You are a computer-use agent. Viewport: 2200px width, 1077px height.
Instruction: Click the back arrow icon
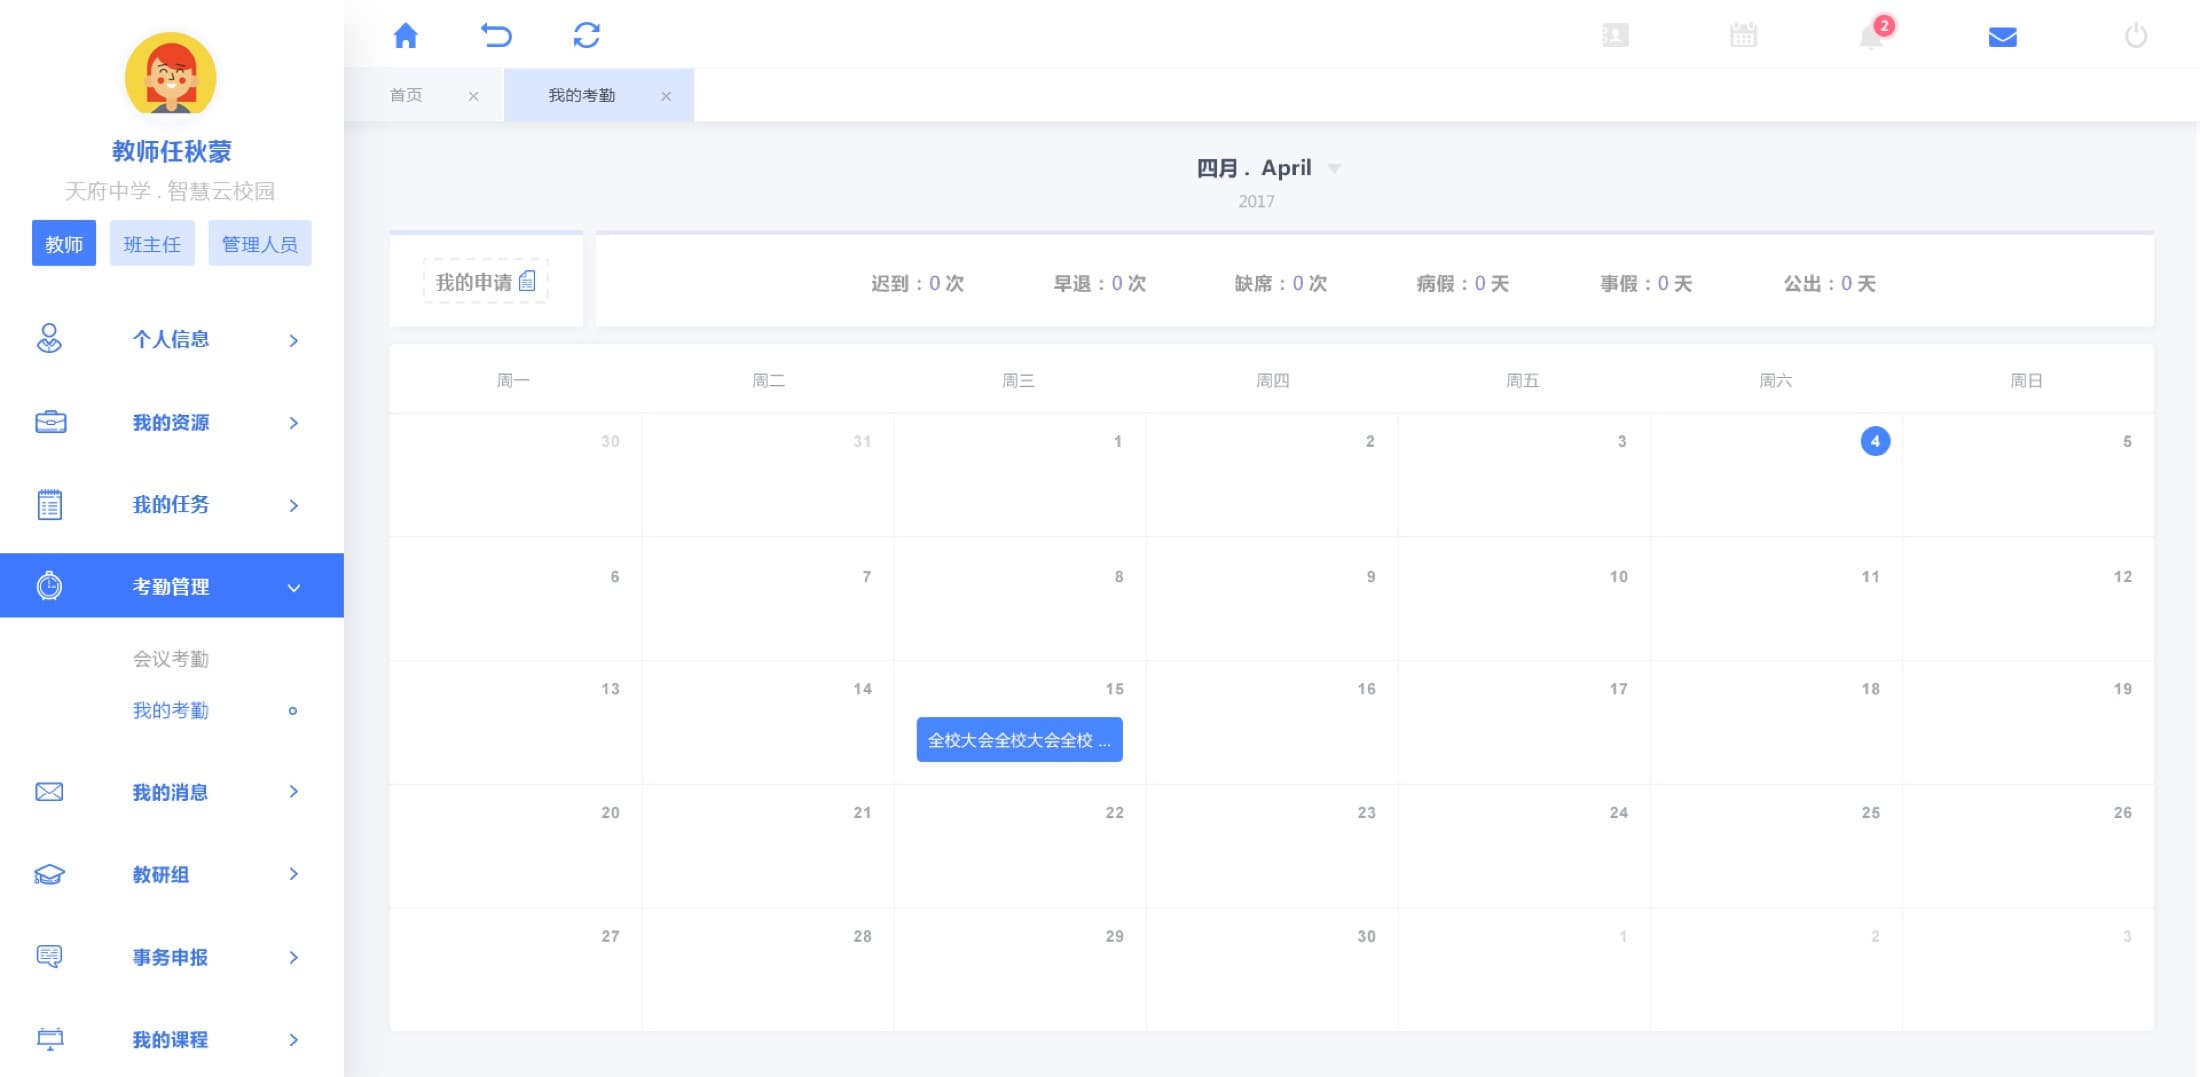496,36
